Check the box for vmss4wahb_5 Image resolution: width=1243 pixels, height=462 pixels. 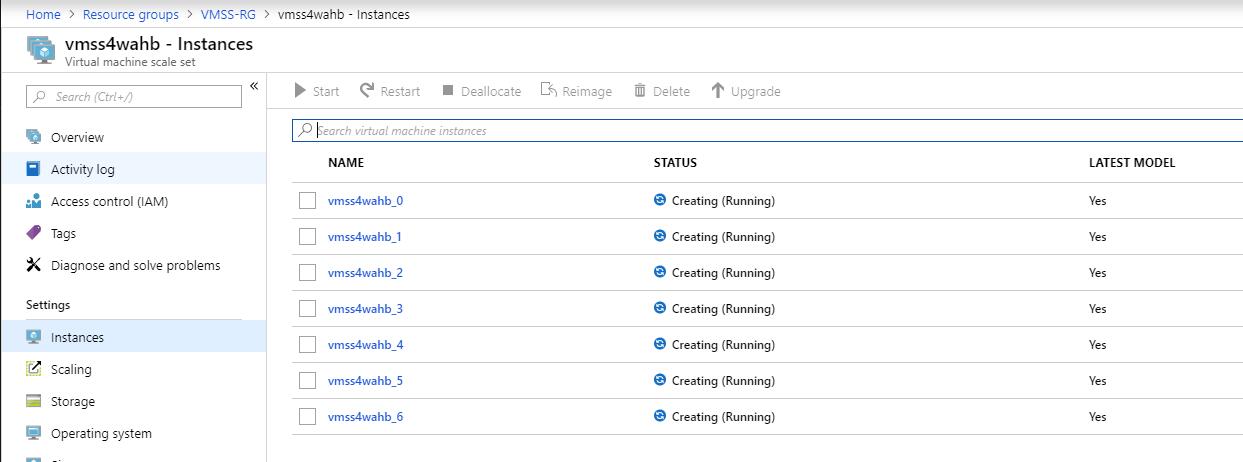pyautogui.click(x=307, y=380)
